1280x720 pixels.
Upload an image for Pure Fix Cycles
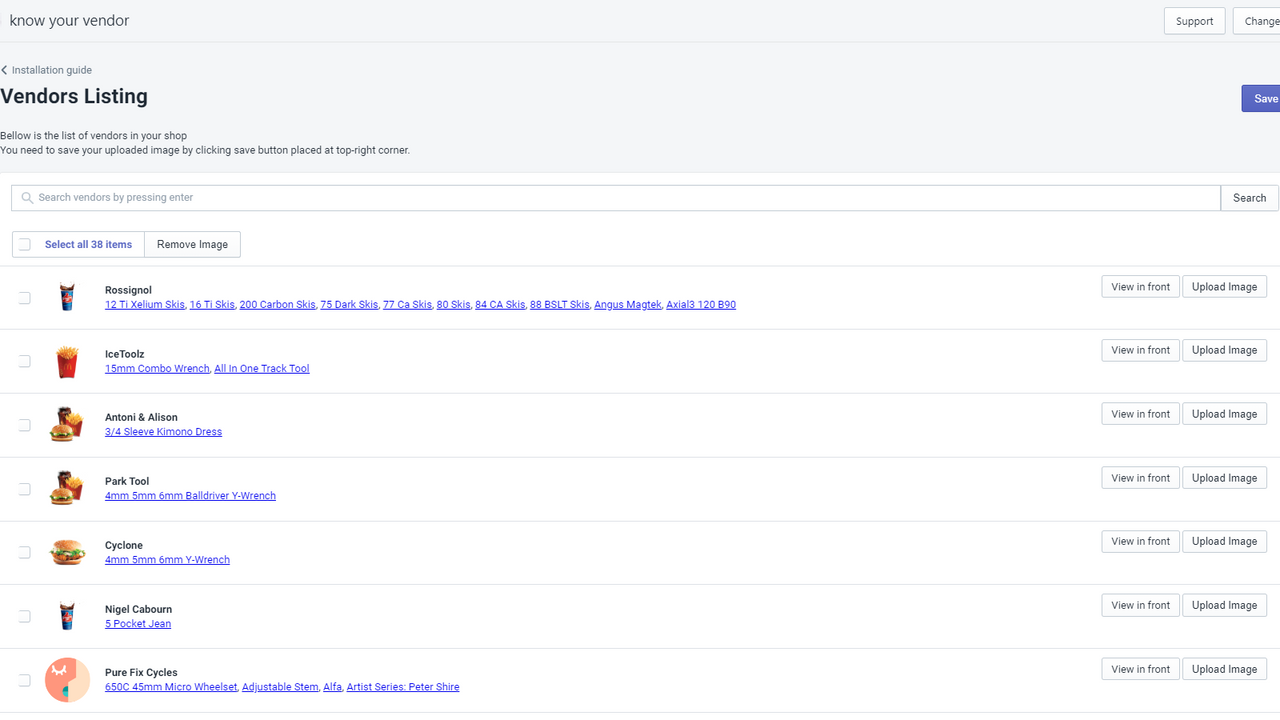1224,669
